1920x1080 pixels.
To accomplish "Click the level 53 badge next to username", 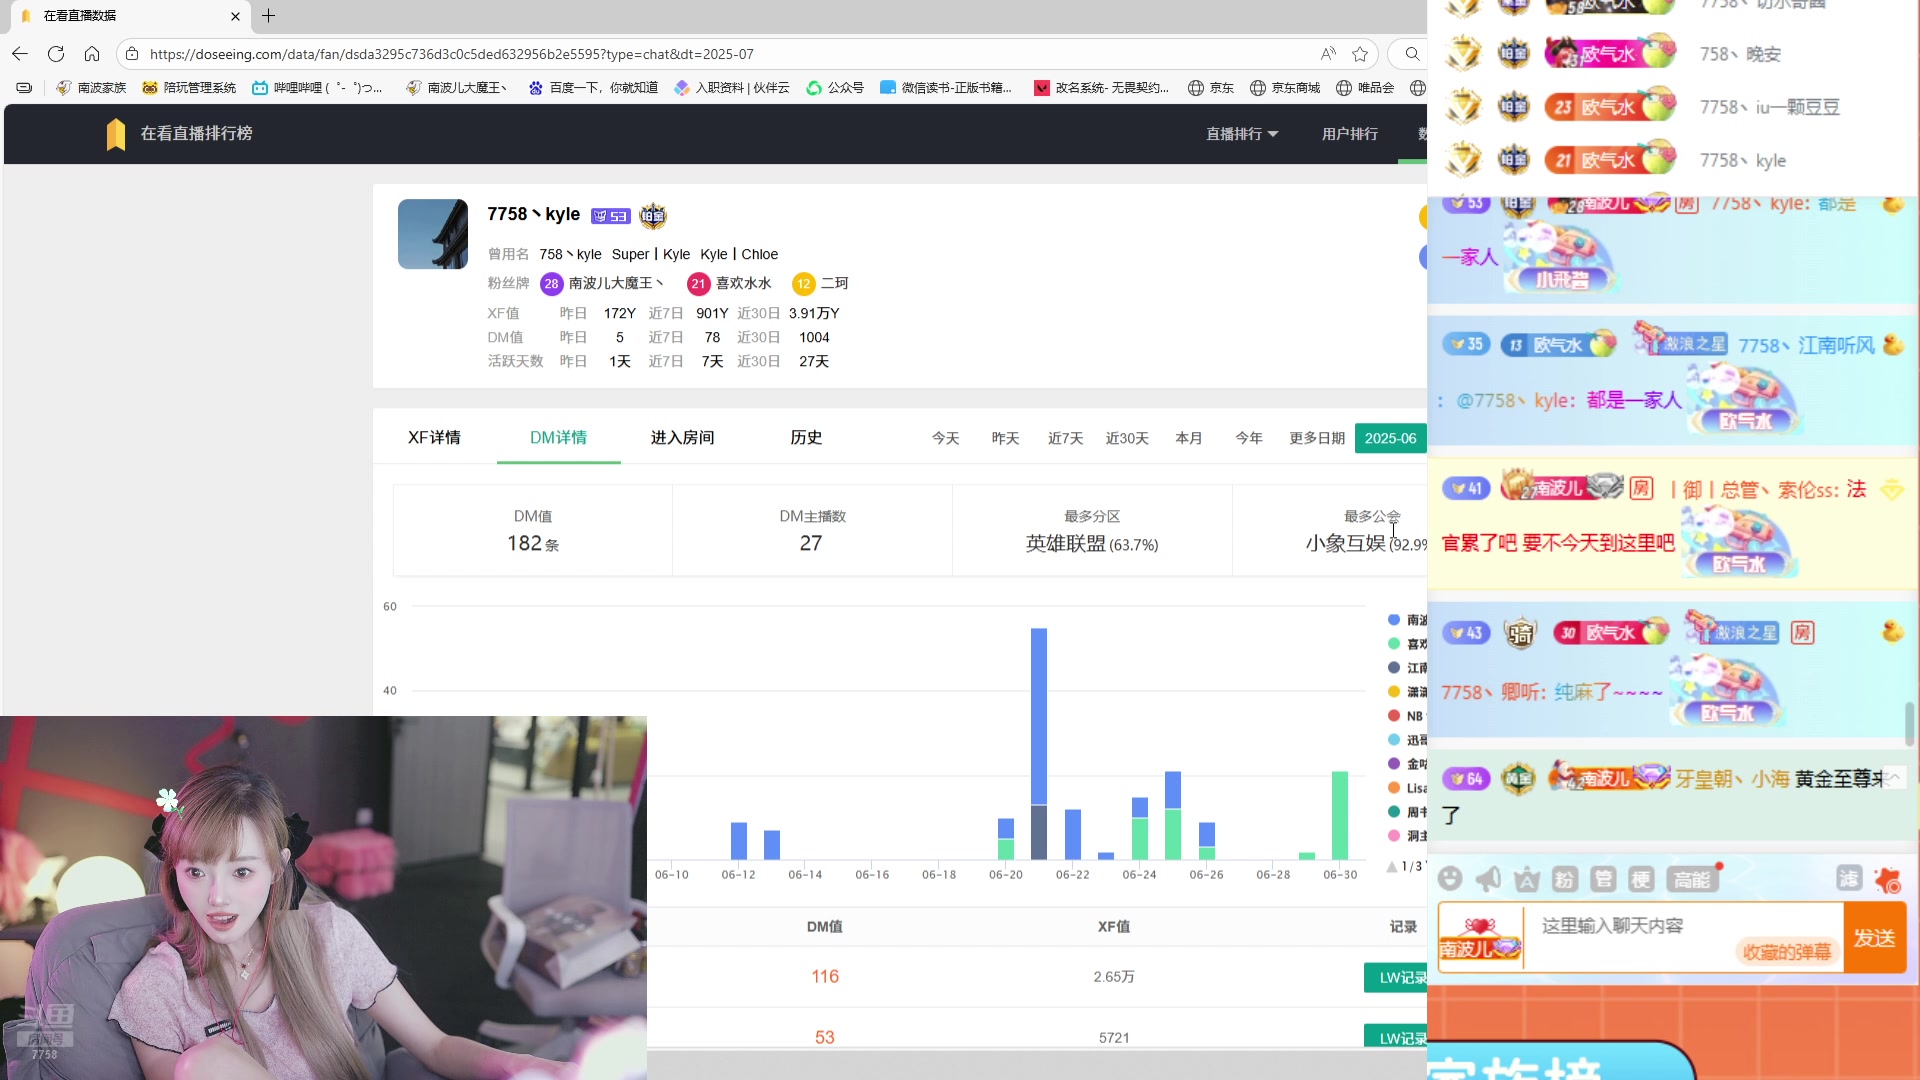I will click(x=610, y=216).
